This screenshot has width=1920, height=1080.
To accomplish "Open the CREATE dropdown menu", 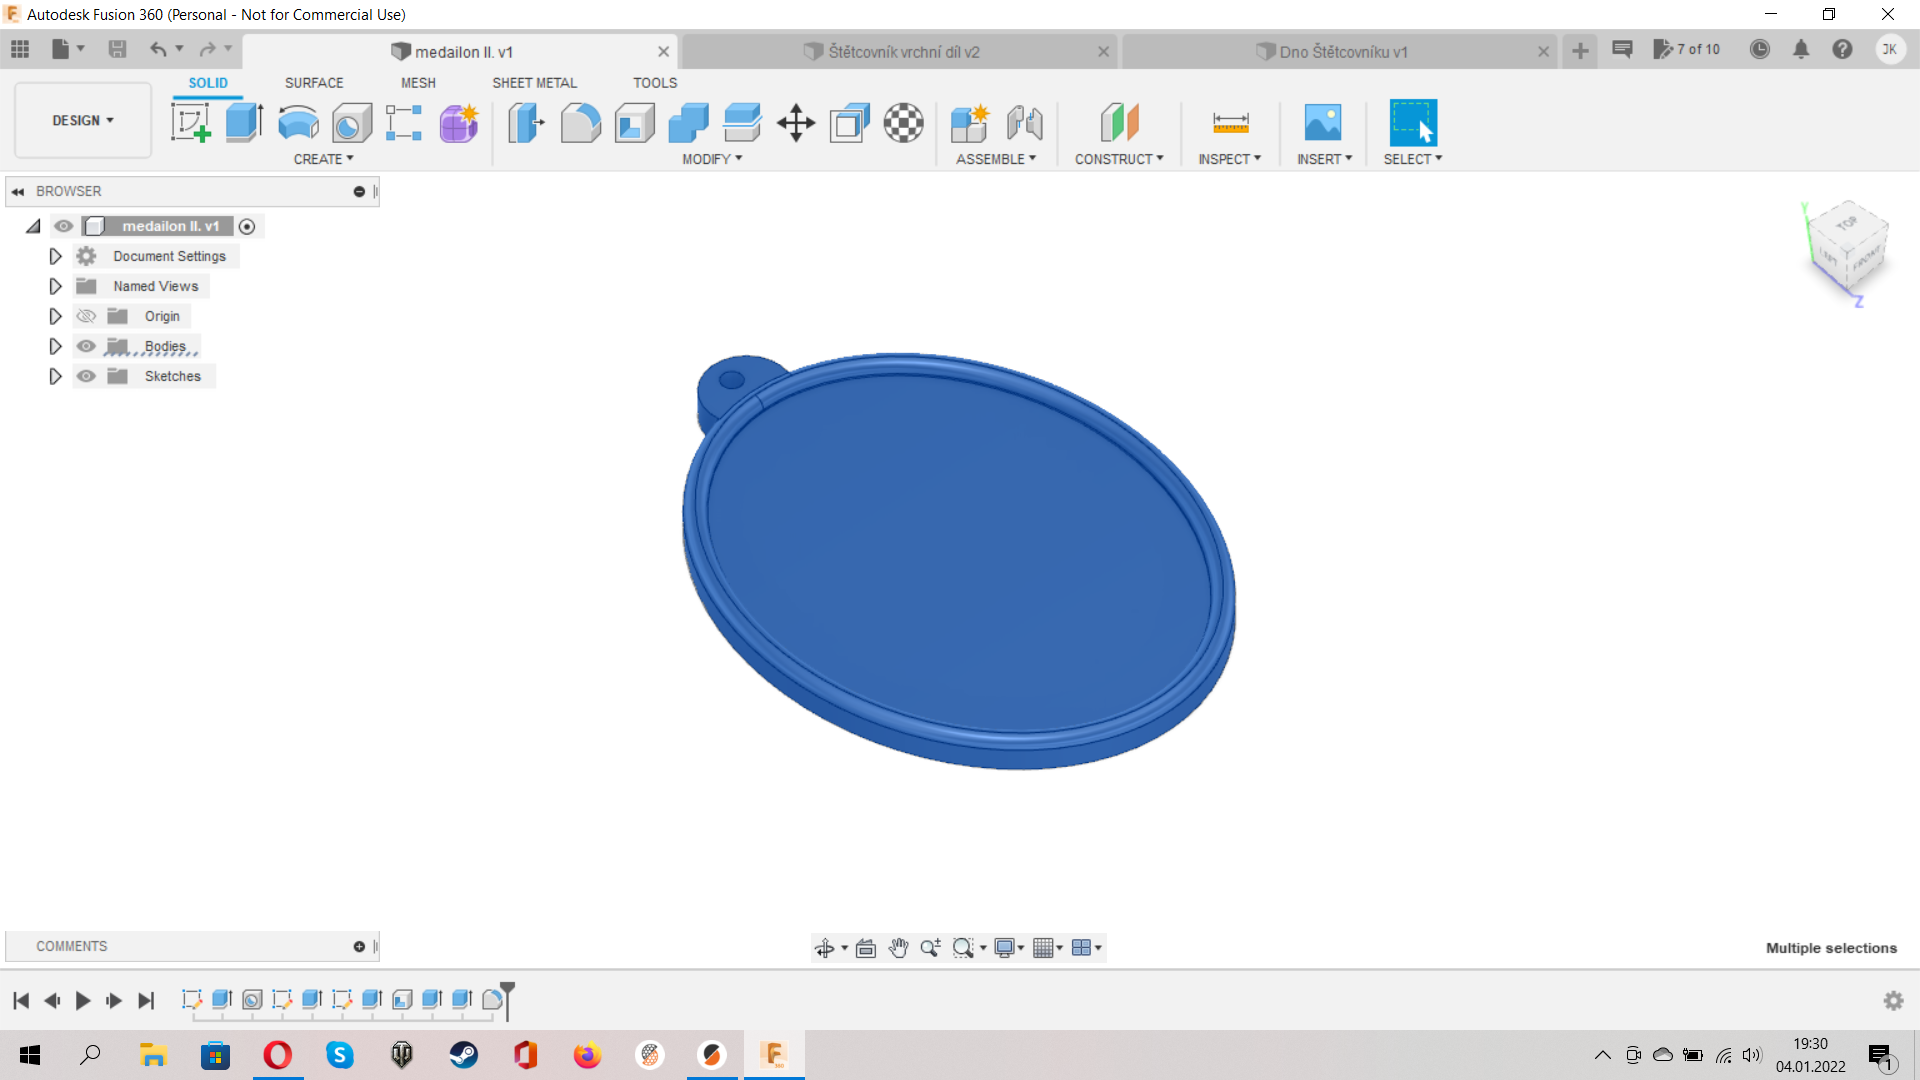I will (323, 159).
